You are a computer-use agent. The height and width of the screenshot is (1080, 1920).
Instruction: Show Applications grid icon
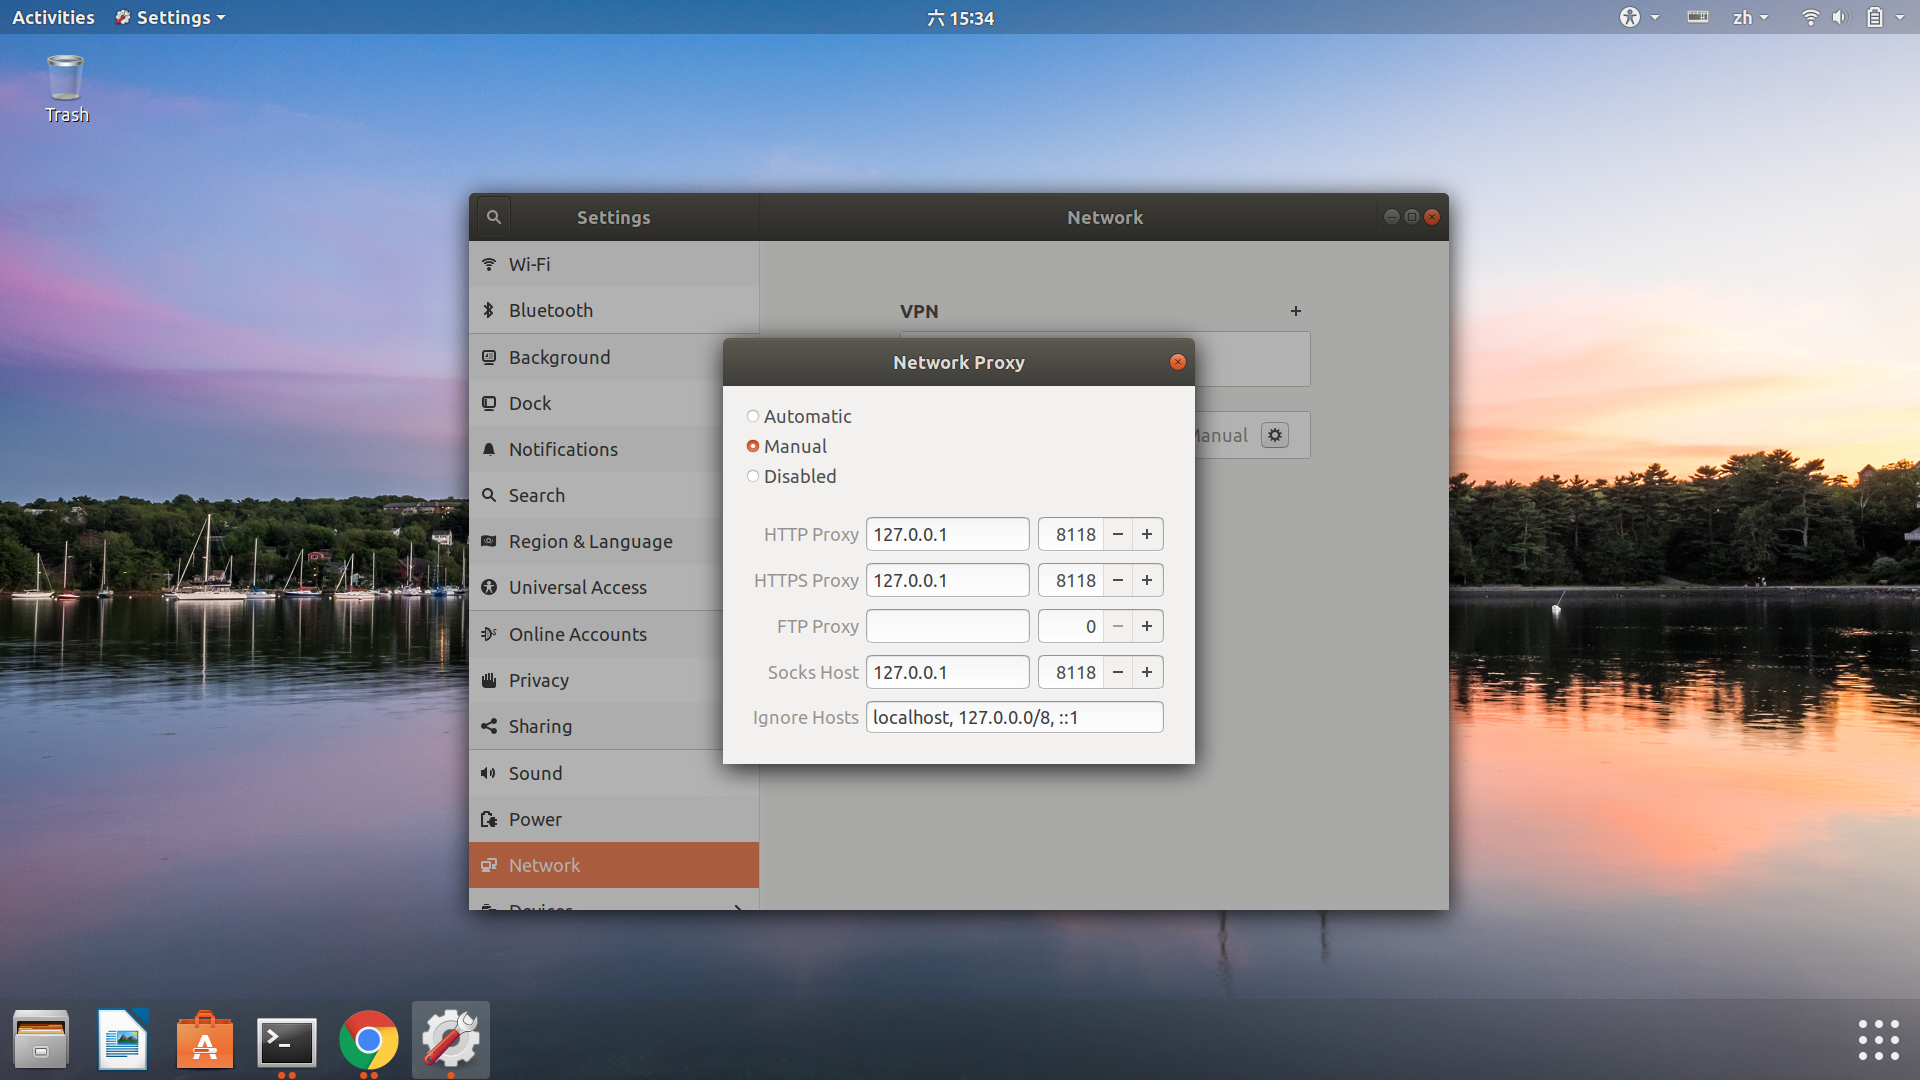[x=1878, y=1040]
